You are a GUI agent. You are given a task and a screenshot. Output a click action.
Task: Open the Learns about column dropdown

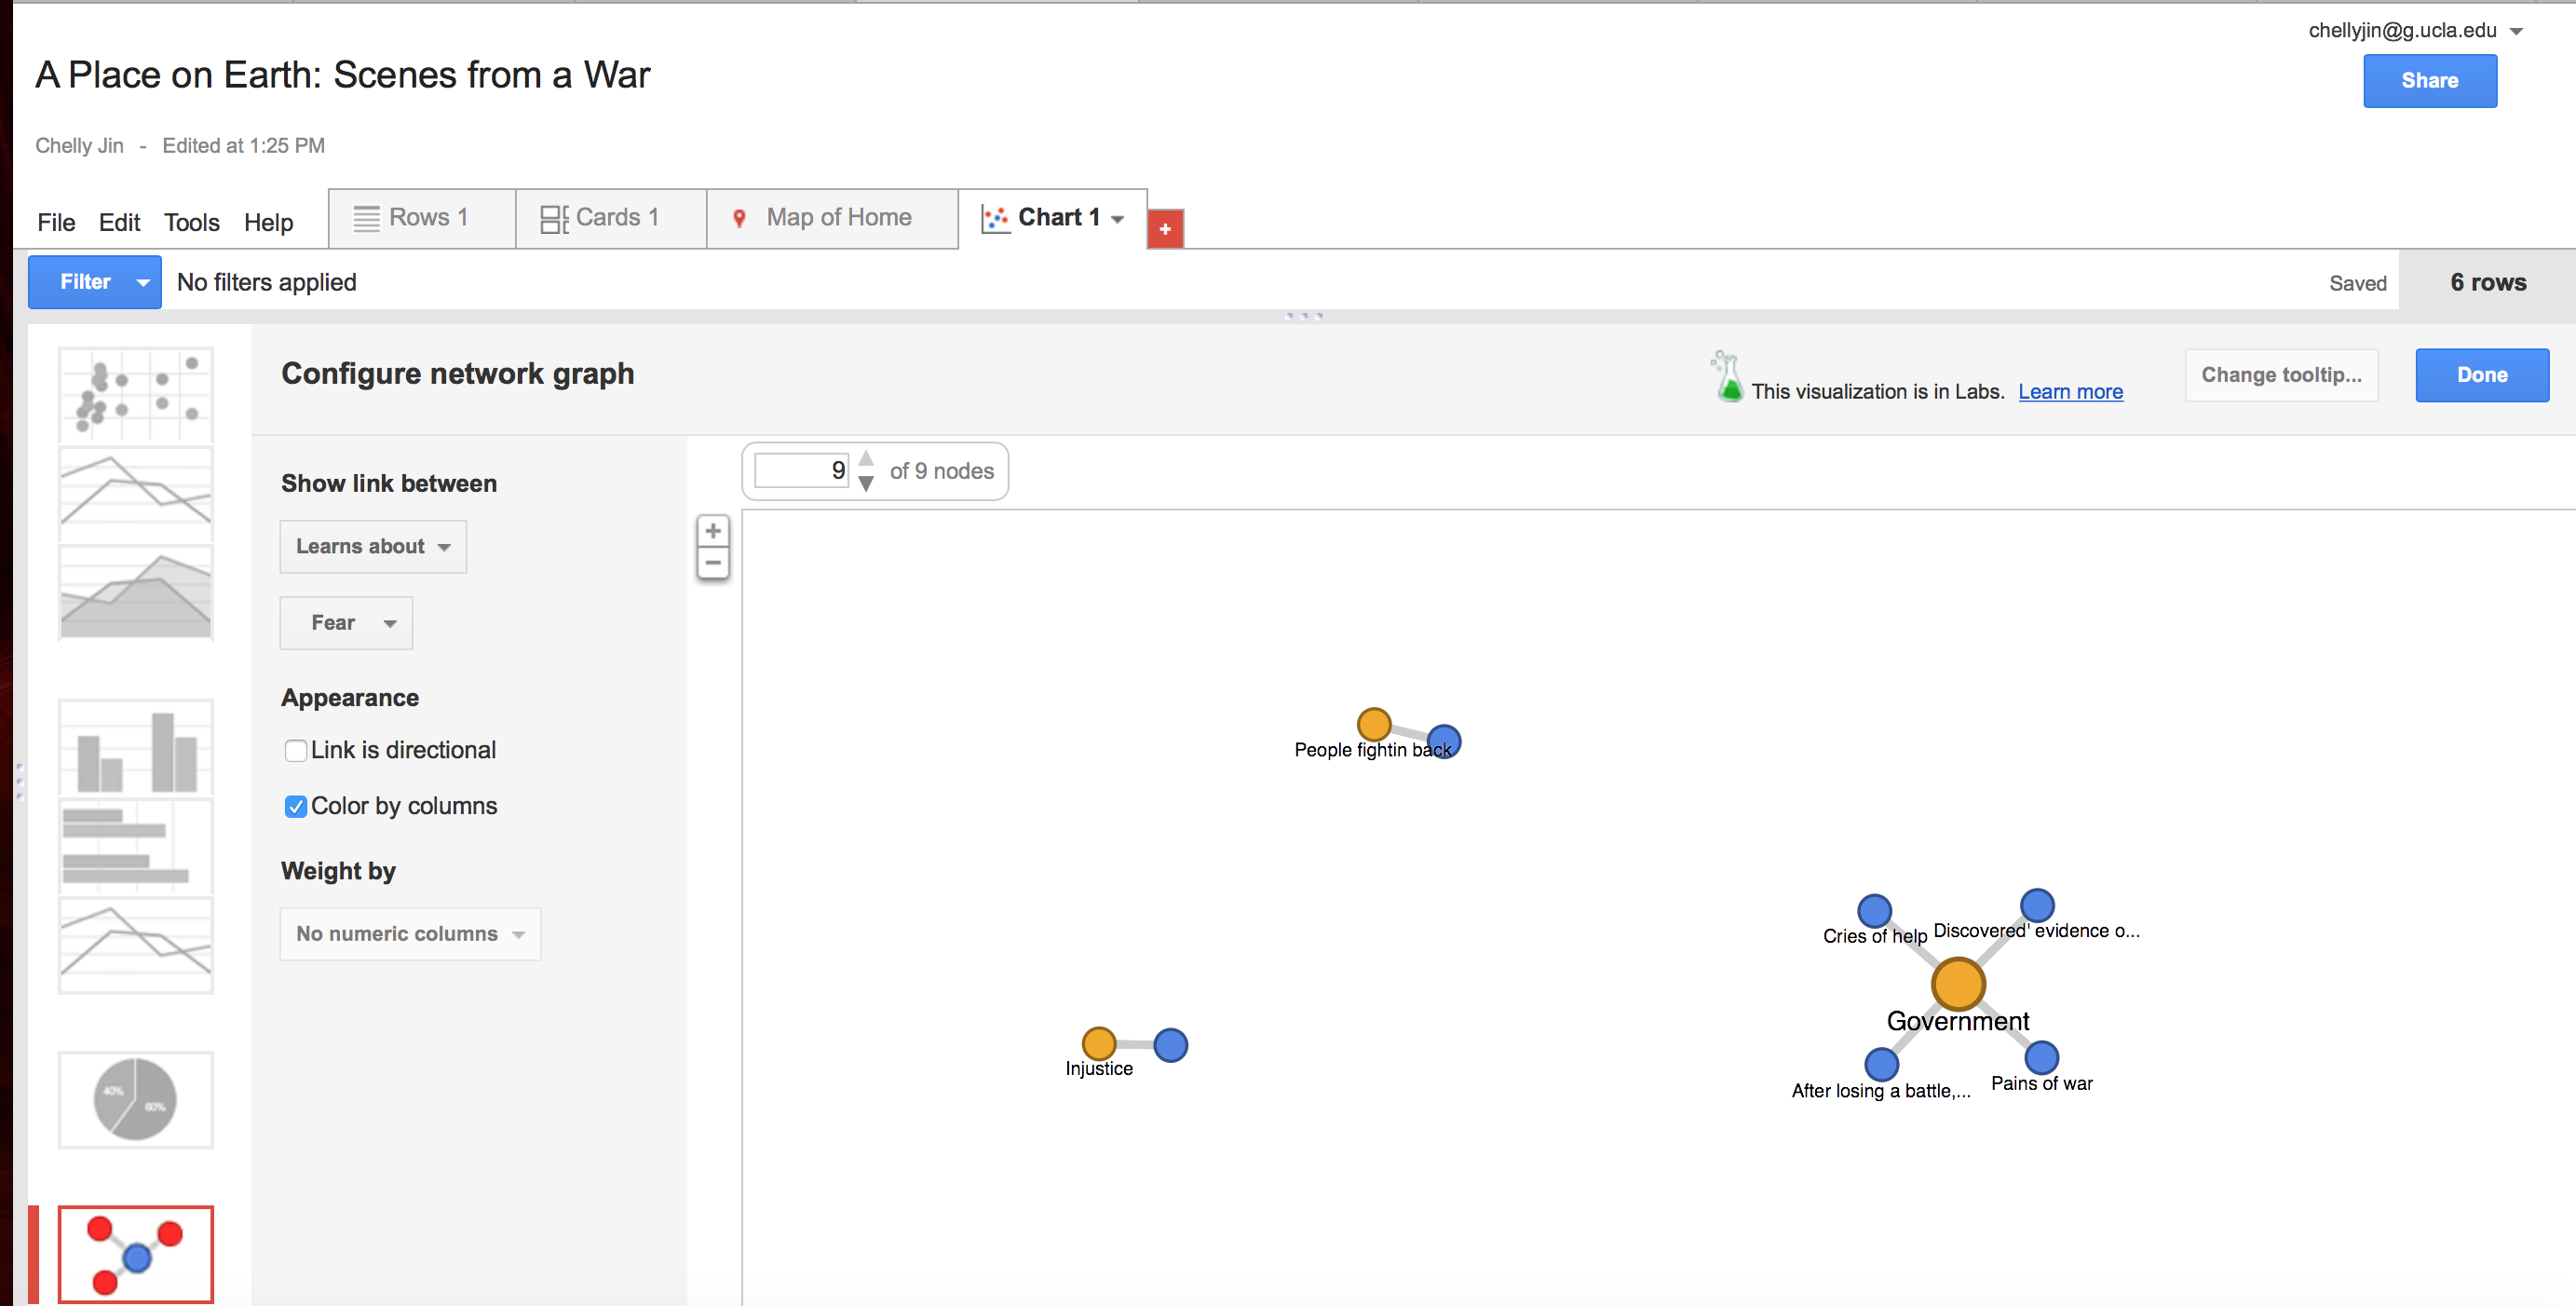(373, 546)
